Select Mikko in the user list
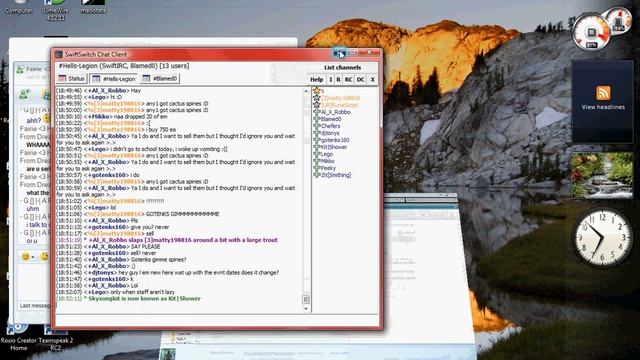 point(327,161)
